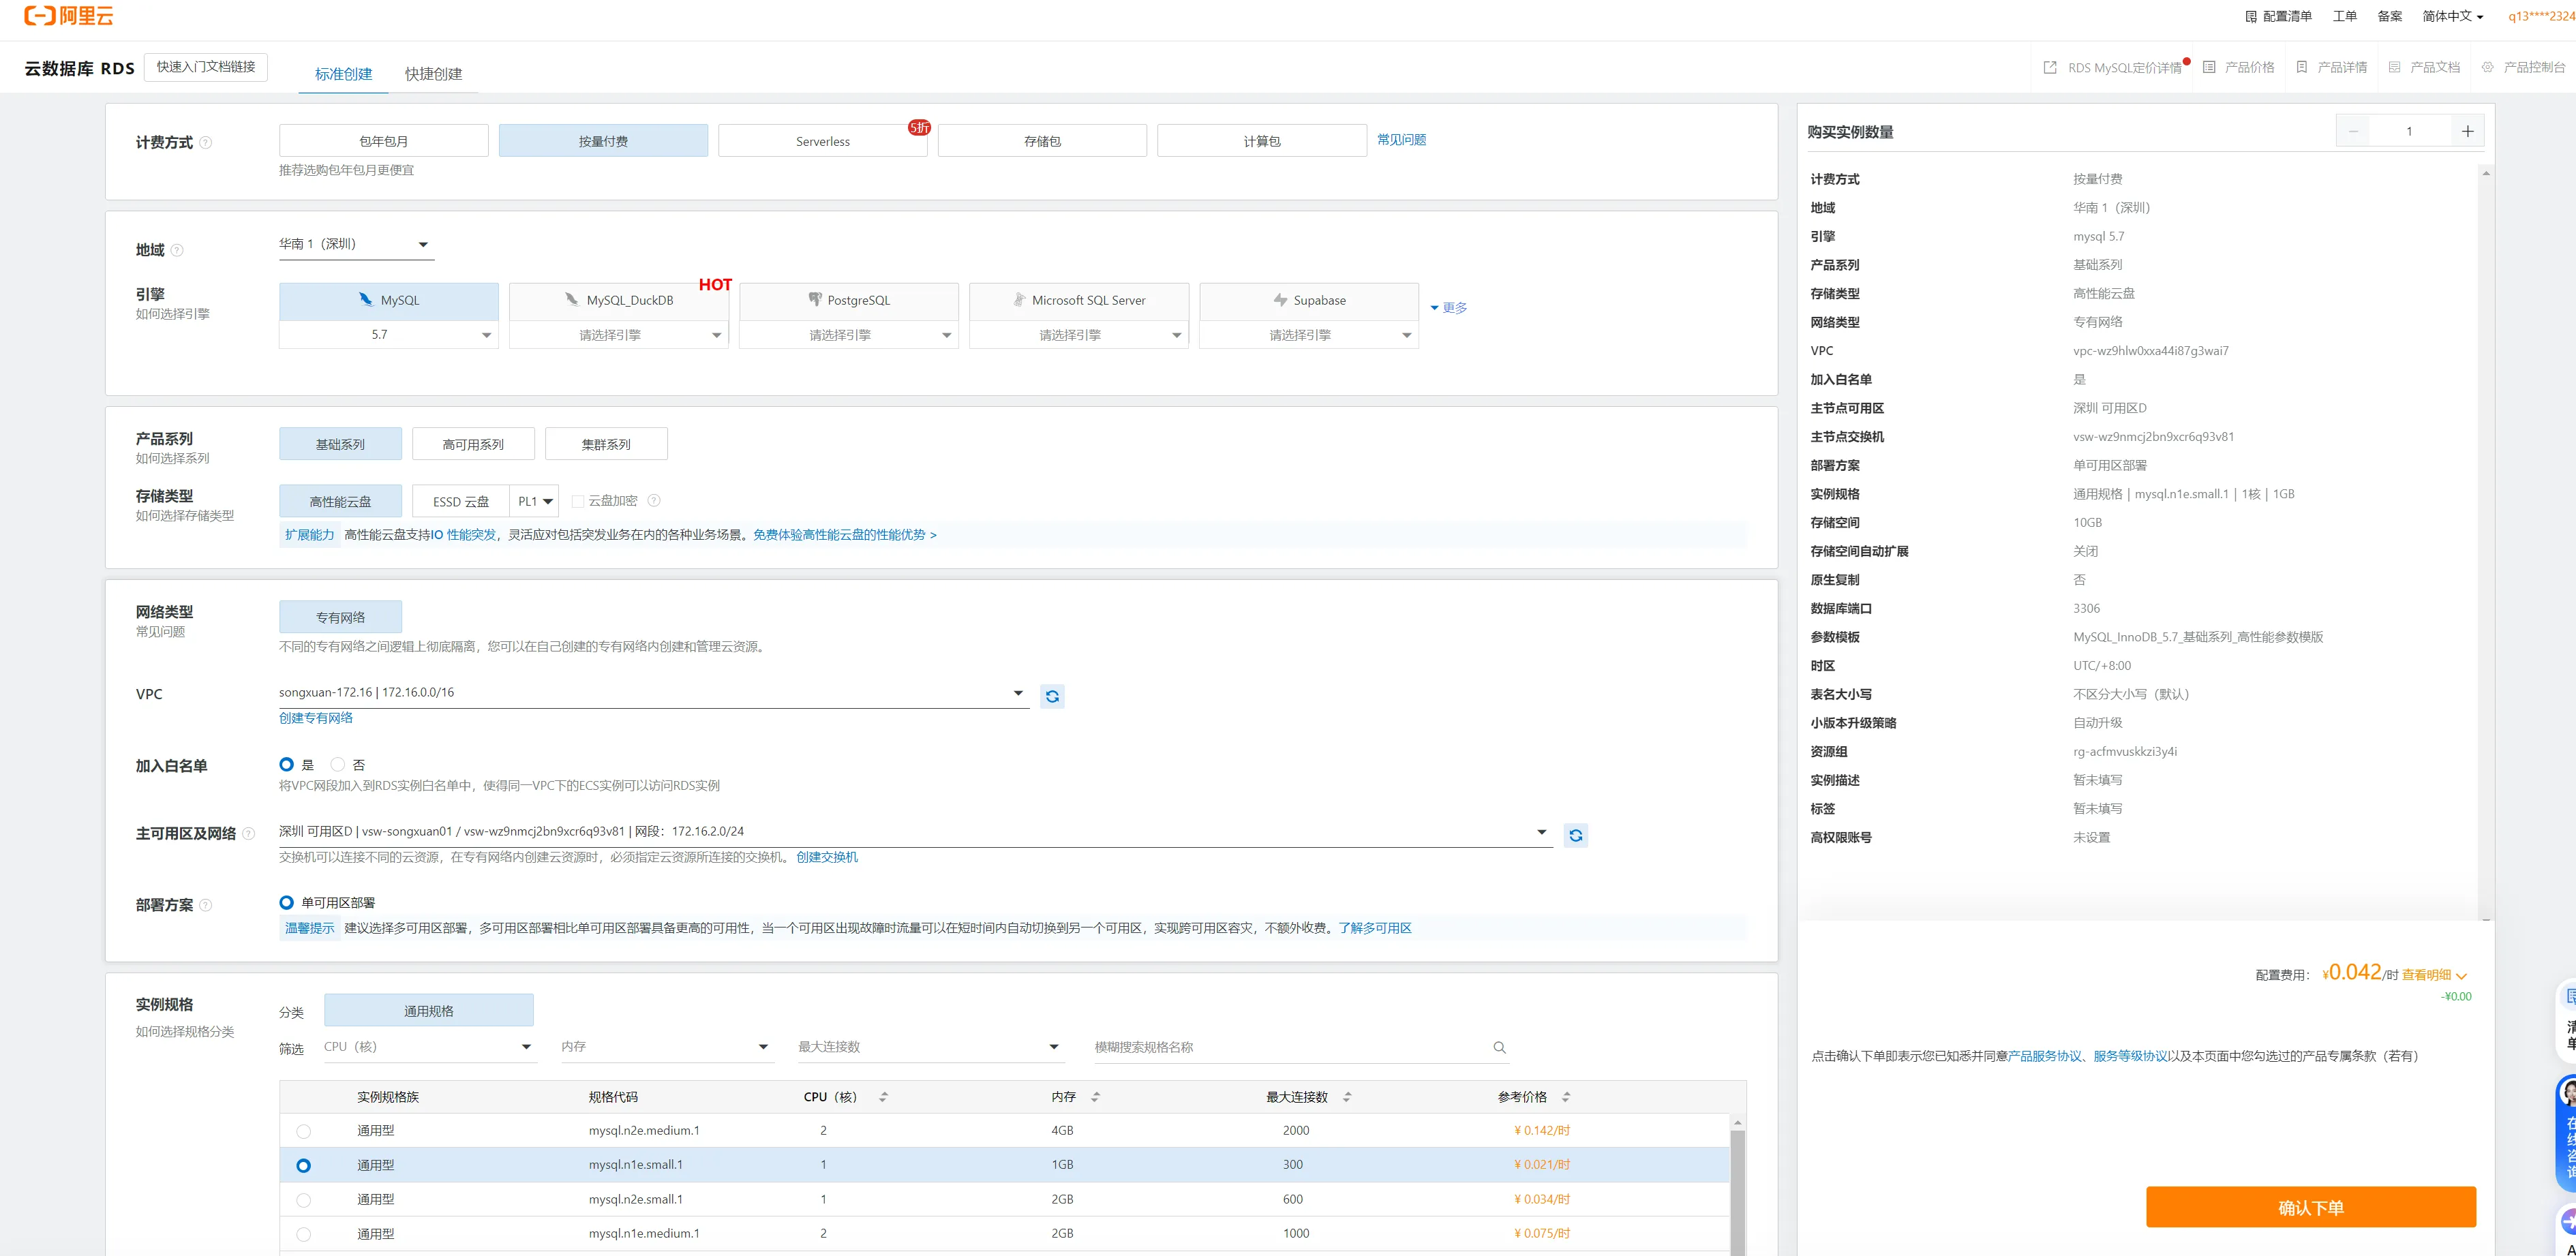Click the Alibaba Cloud logo

68,16
